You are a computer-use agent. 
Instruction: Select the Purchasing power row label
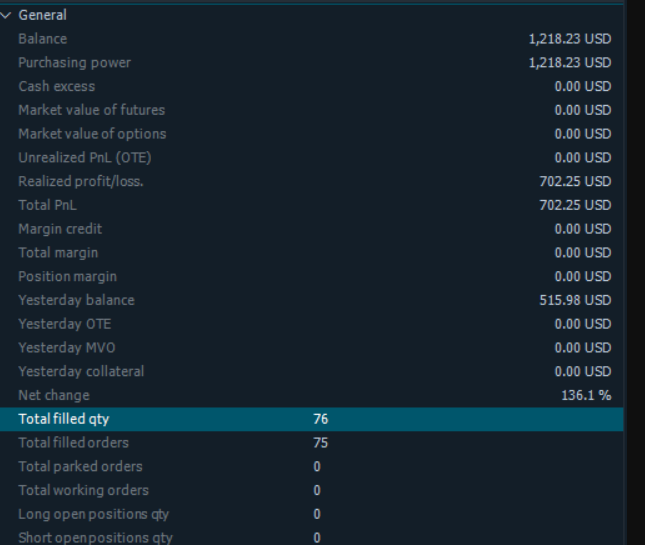click(74, 63)
